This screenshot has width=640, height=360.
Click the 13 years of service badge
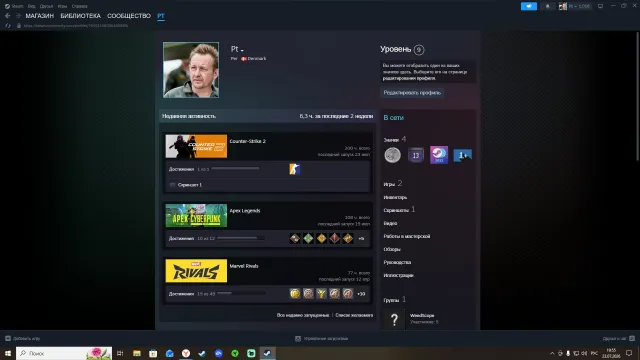(416, 155)
